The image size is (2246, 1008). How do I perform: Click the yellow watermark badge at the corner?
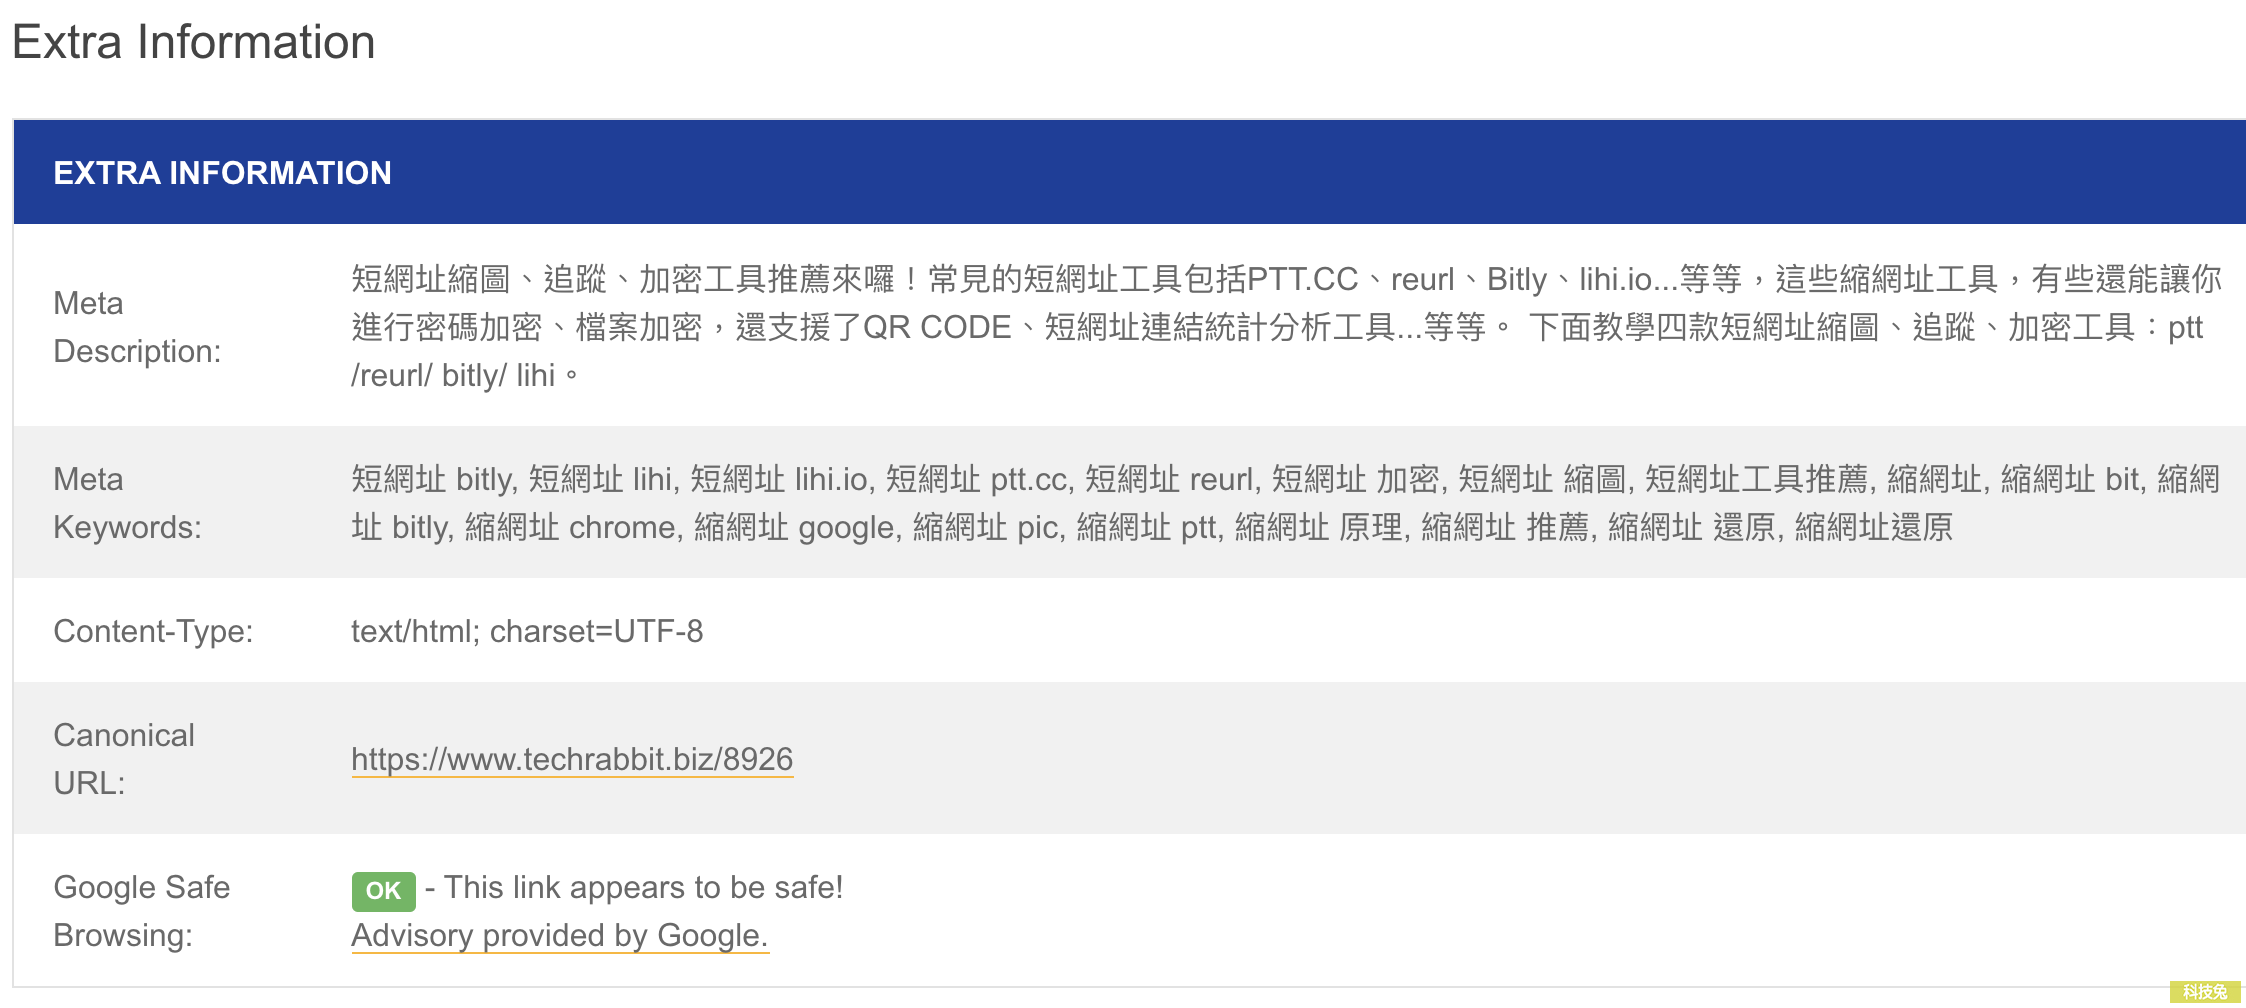tap(2205, 992)
